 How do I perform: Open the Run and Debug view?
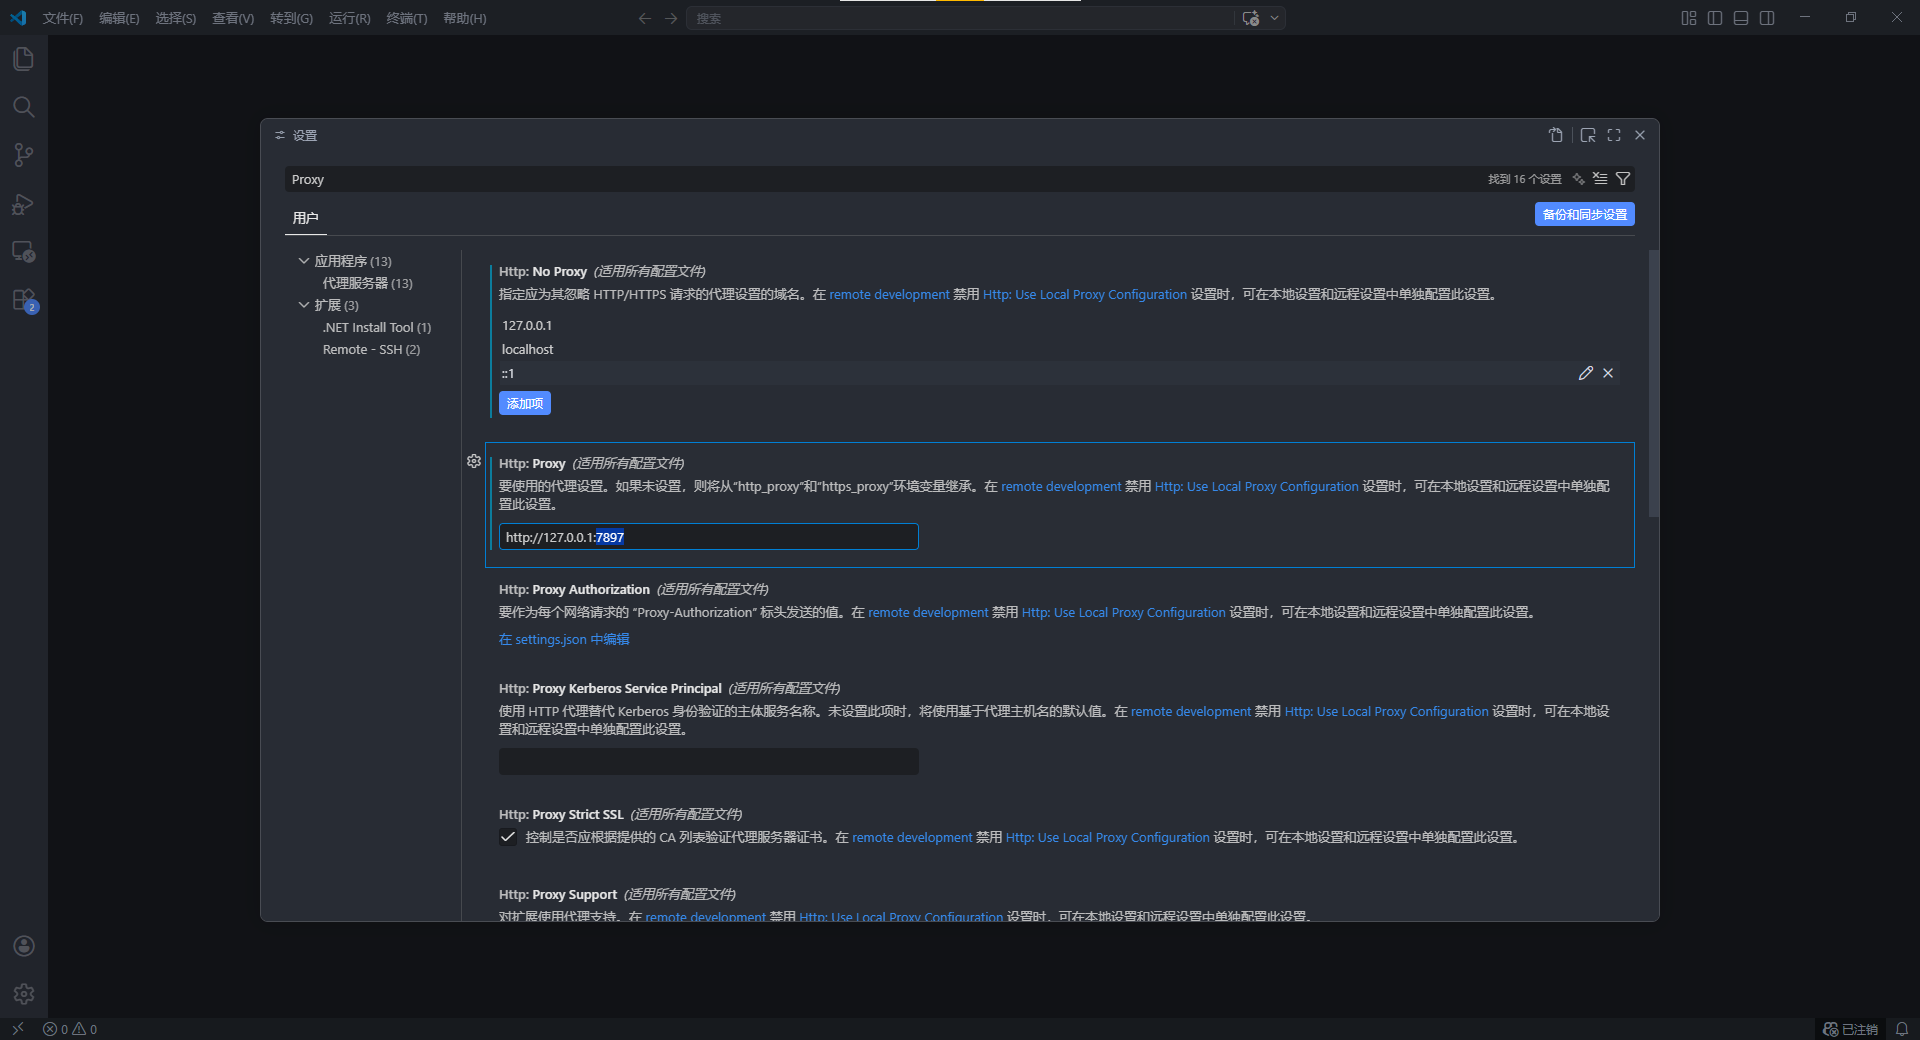23,204
